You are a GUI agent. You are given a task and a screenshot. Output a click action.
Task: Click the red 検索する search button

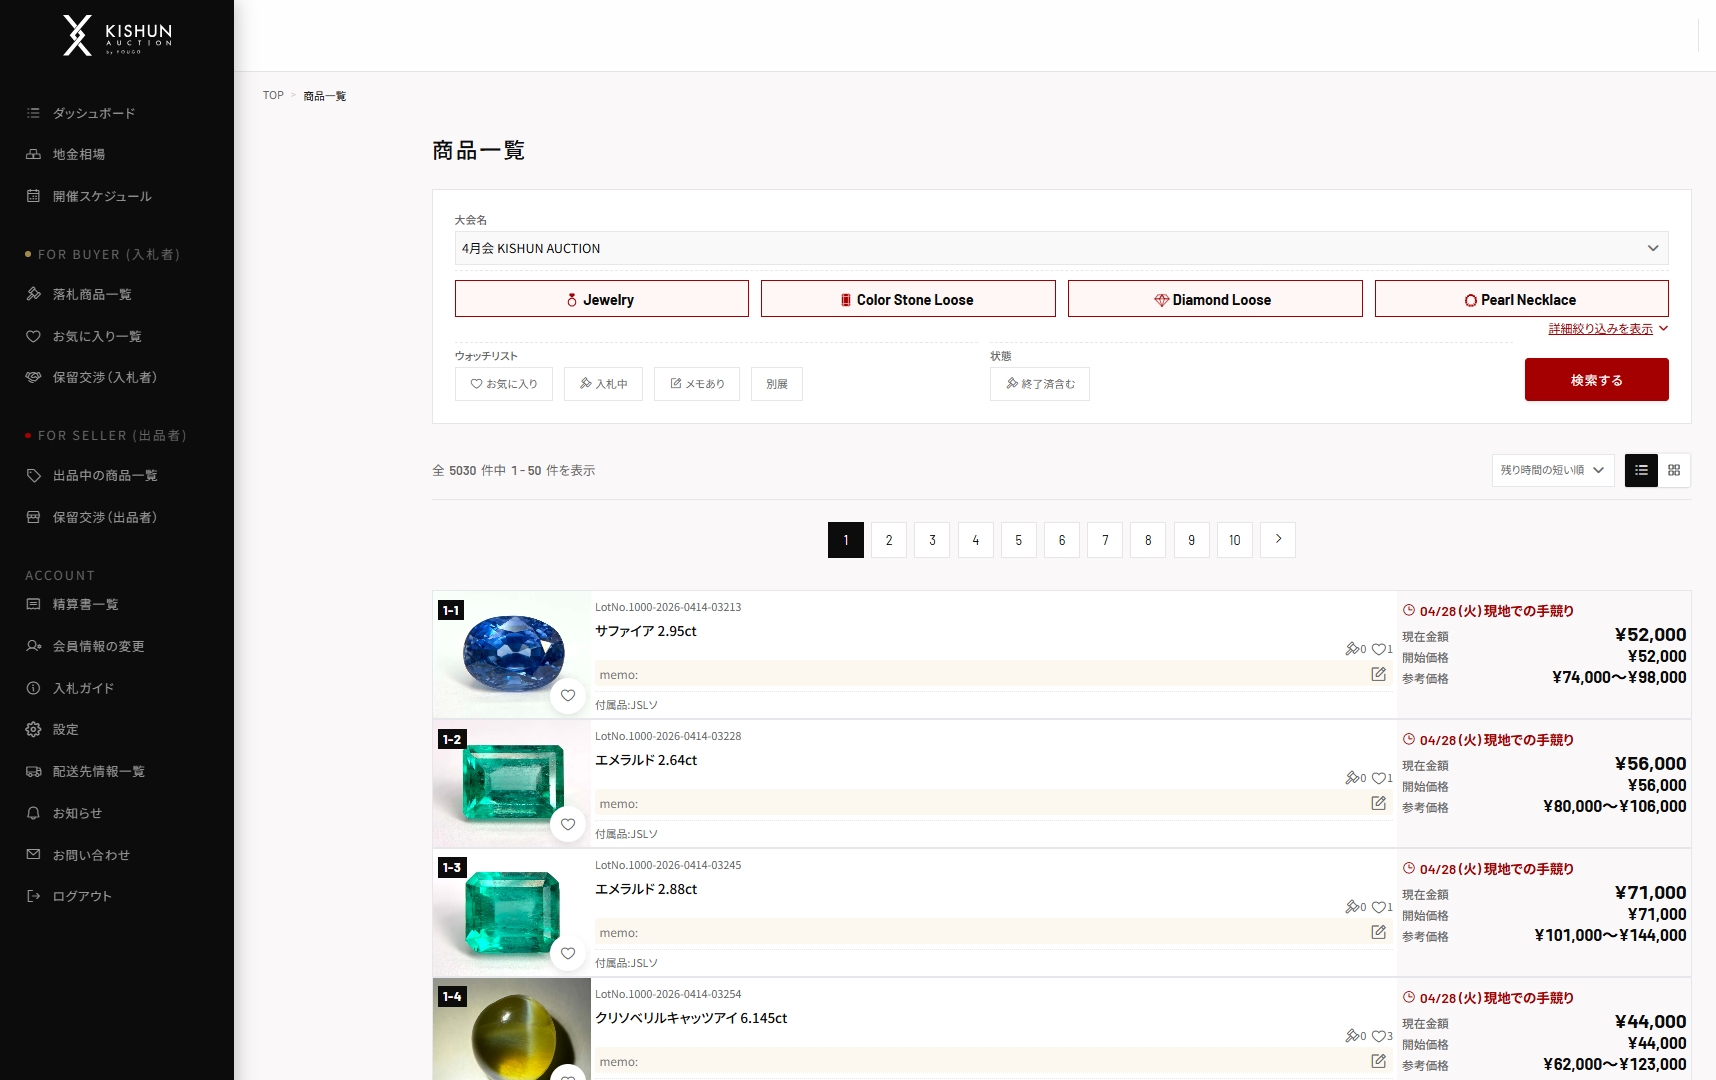(1596, 380)
